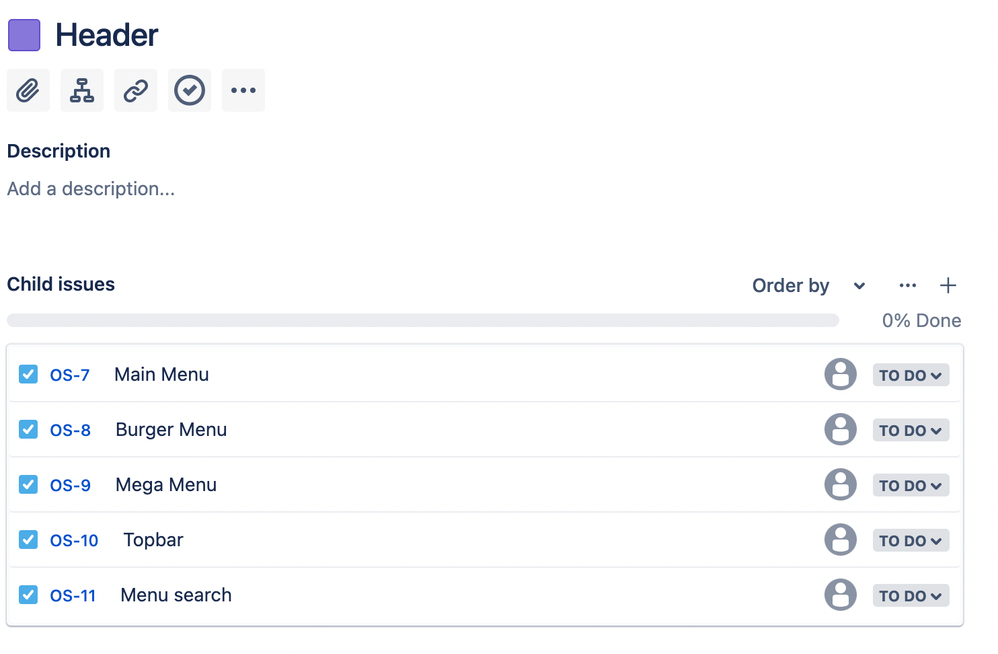Click the OS-7 task type checkbox icon

(28, 374)
